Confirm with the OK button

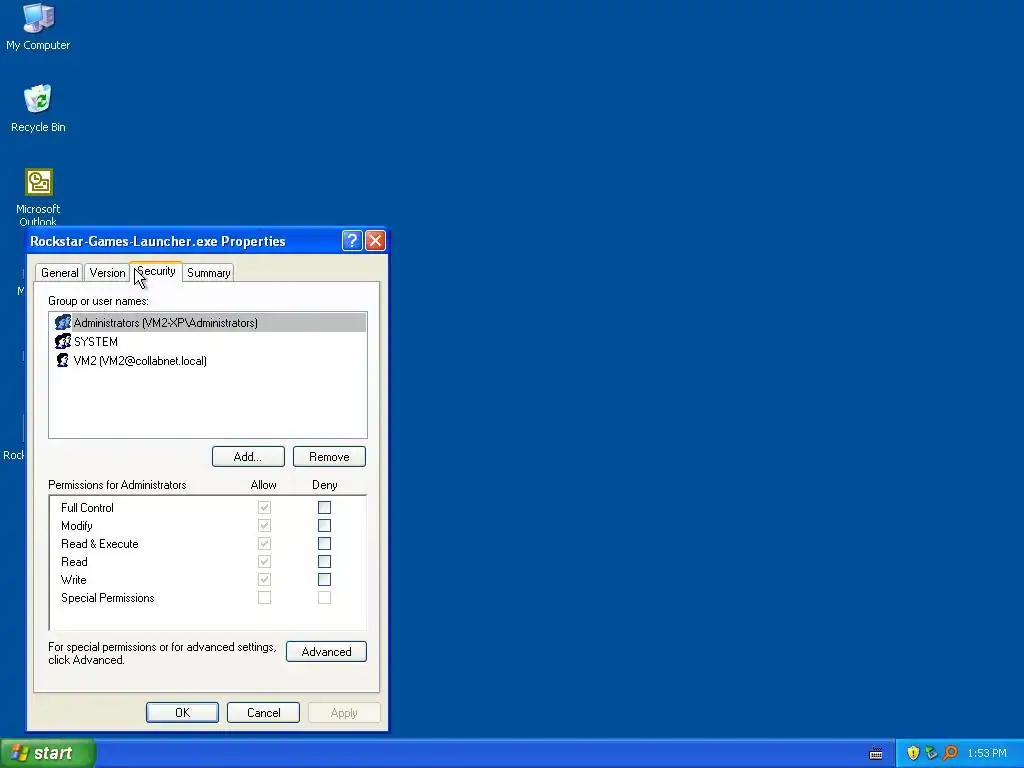182,712
